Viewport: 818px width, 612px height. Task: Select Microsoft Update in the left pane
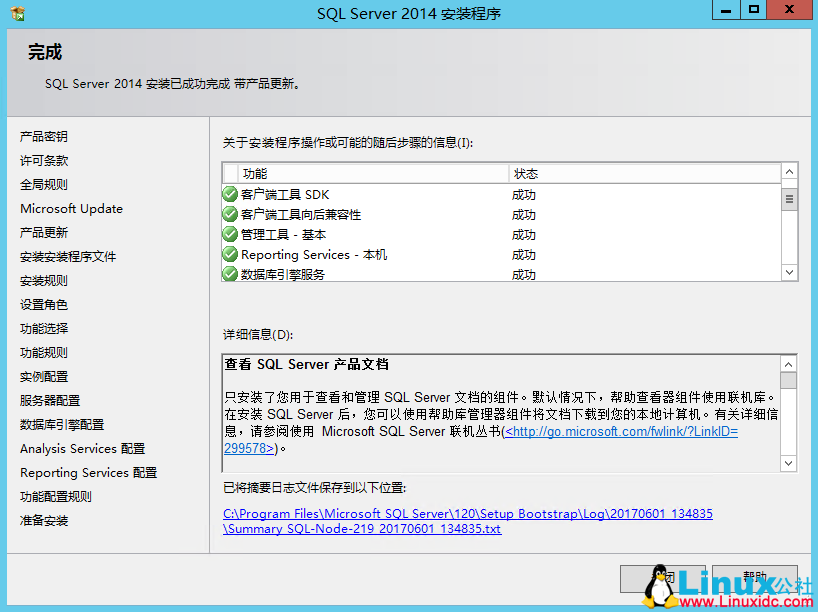(x=71, y=208)
